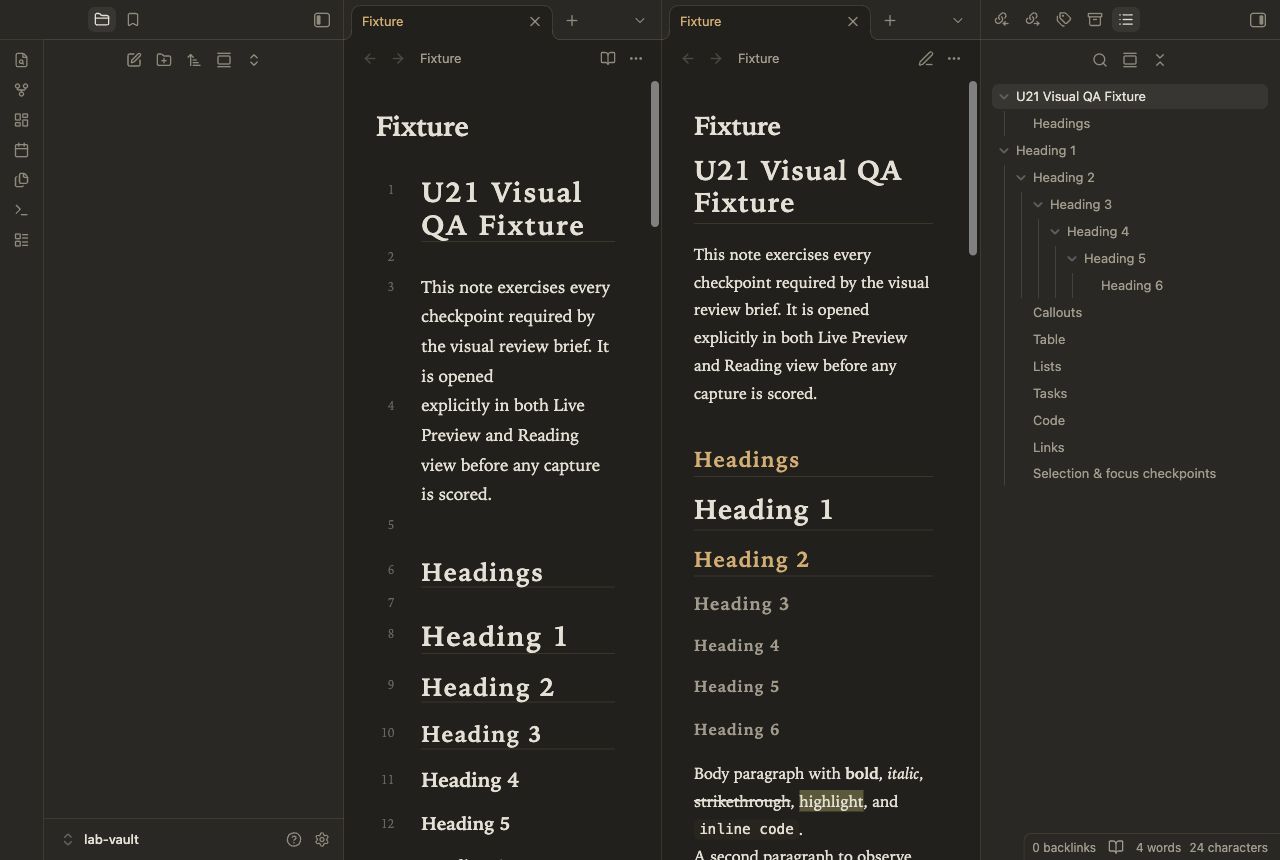Toggle reading view icon in status bar
The image size is (1280, 860).
click(x=1116, y=847)
